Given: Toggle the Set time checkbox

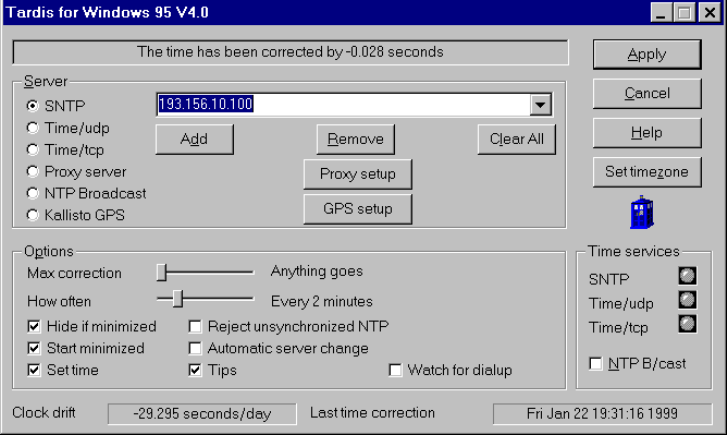Looking at the screenshot, I should click(34, 370).
